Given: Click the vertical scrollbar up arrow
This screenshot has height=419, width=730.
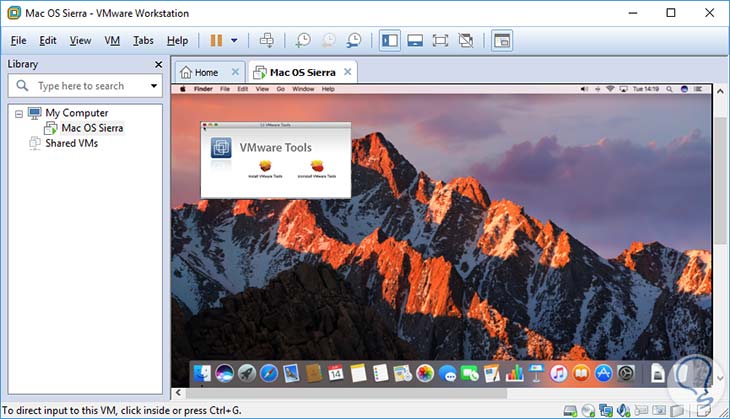Looking at the screenshot, I should point(720,91).
